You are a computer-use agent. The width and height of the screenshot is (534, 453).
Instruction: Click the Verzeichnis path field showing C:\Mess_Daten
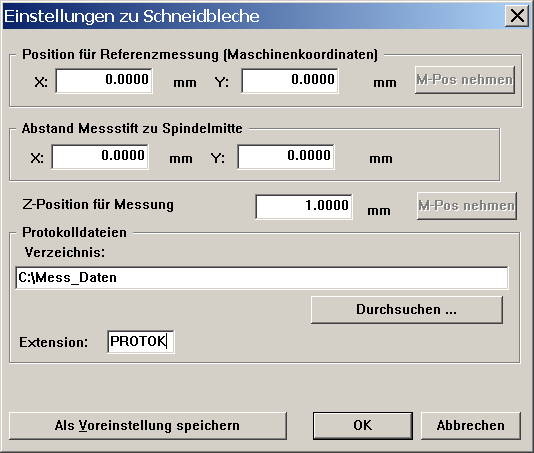pos(262,278)
